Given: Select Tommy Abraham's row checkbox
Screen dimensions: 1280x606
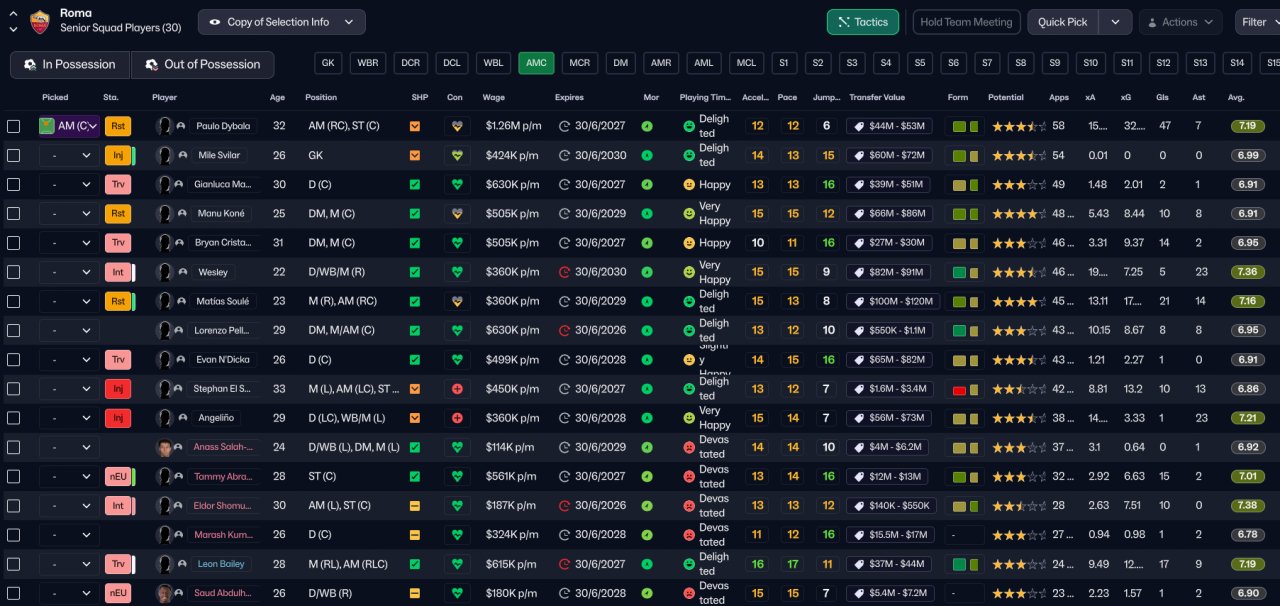Looking at the screenshot, I should tap(13, 476).
